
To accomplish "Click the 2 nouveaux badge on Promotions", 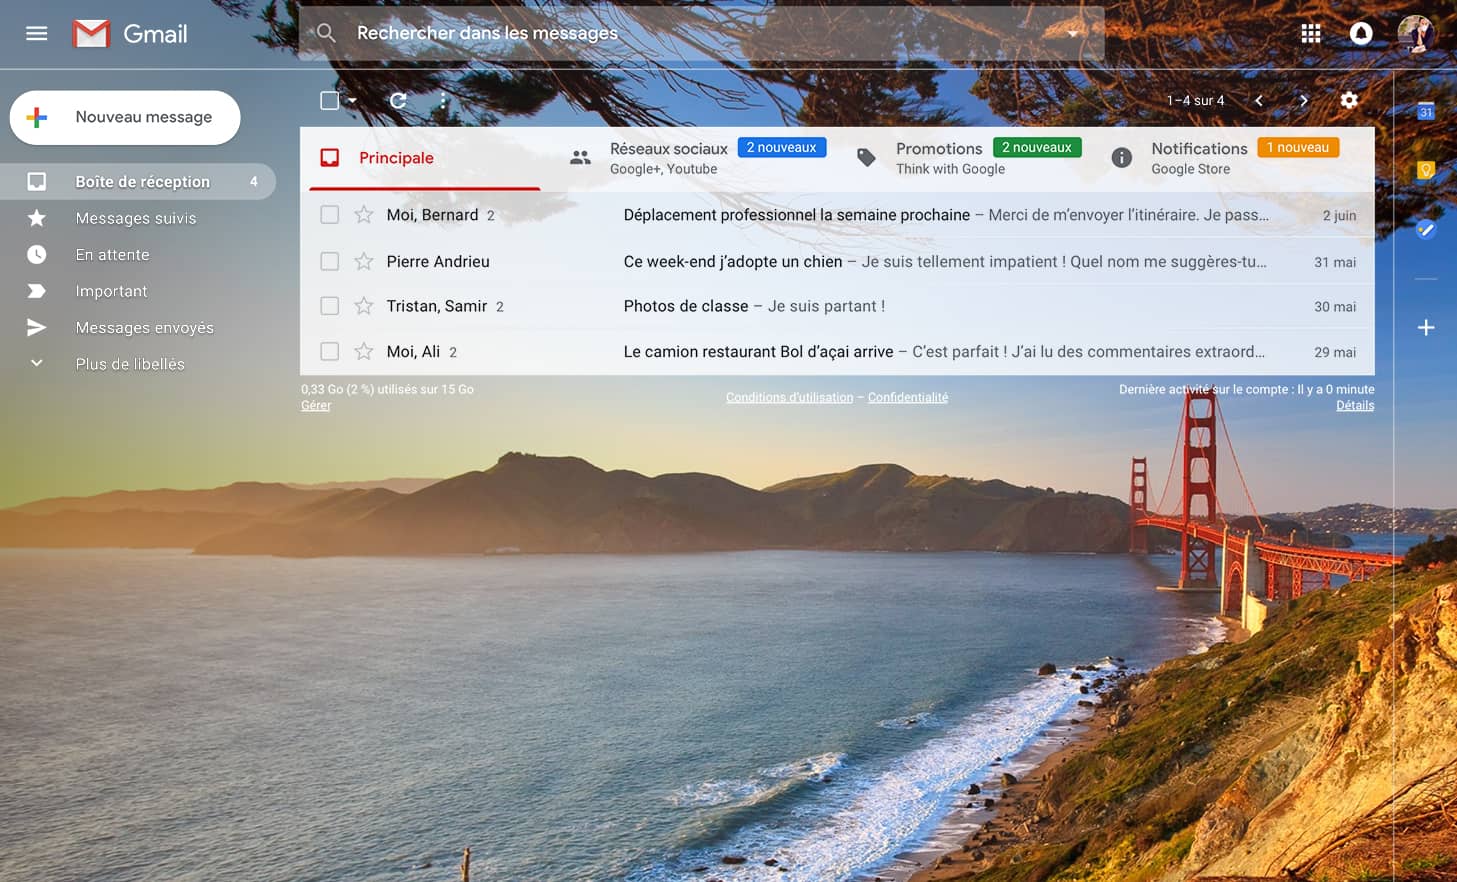I will coord(1037,147).
